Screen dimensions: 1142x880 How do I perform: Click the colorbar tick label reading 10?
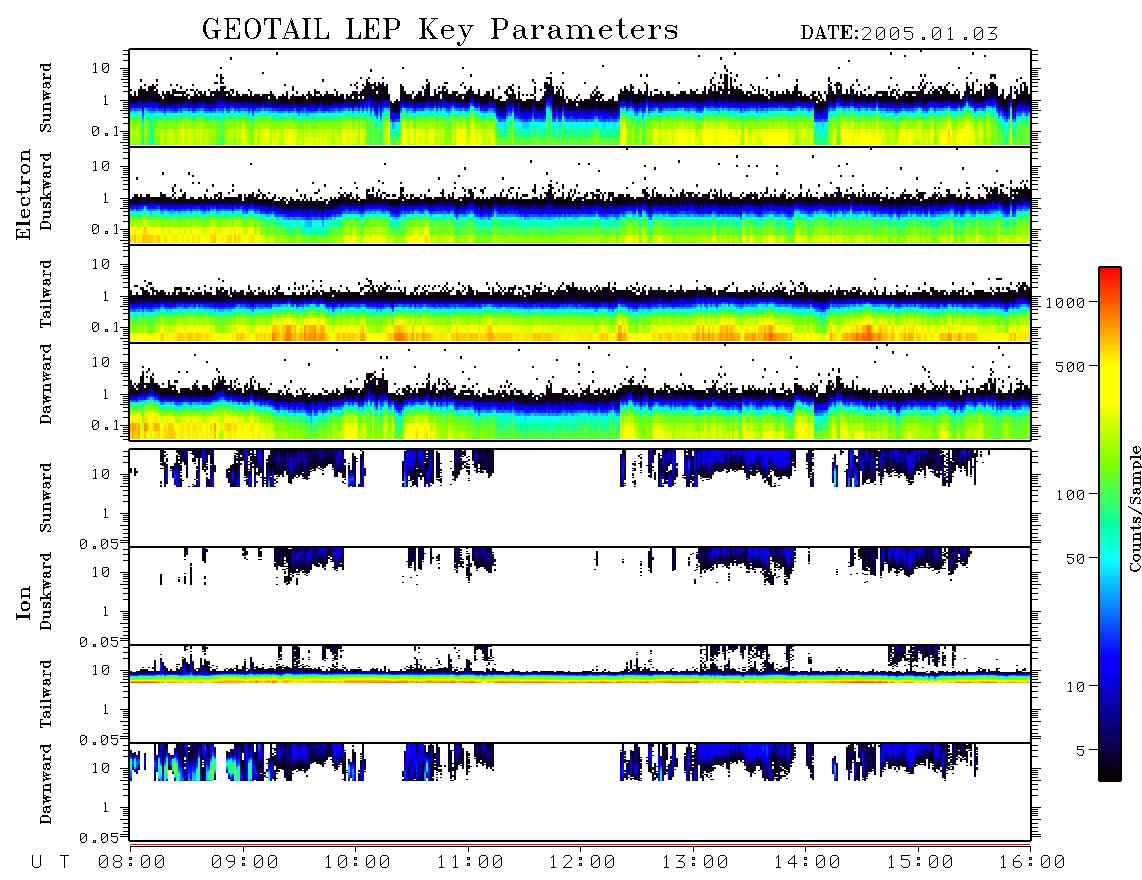point(1076,686)
